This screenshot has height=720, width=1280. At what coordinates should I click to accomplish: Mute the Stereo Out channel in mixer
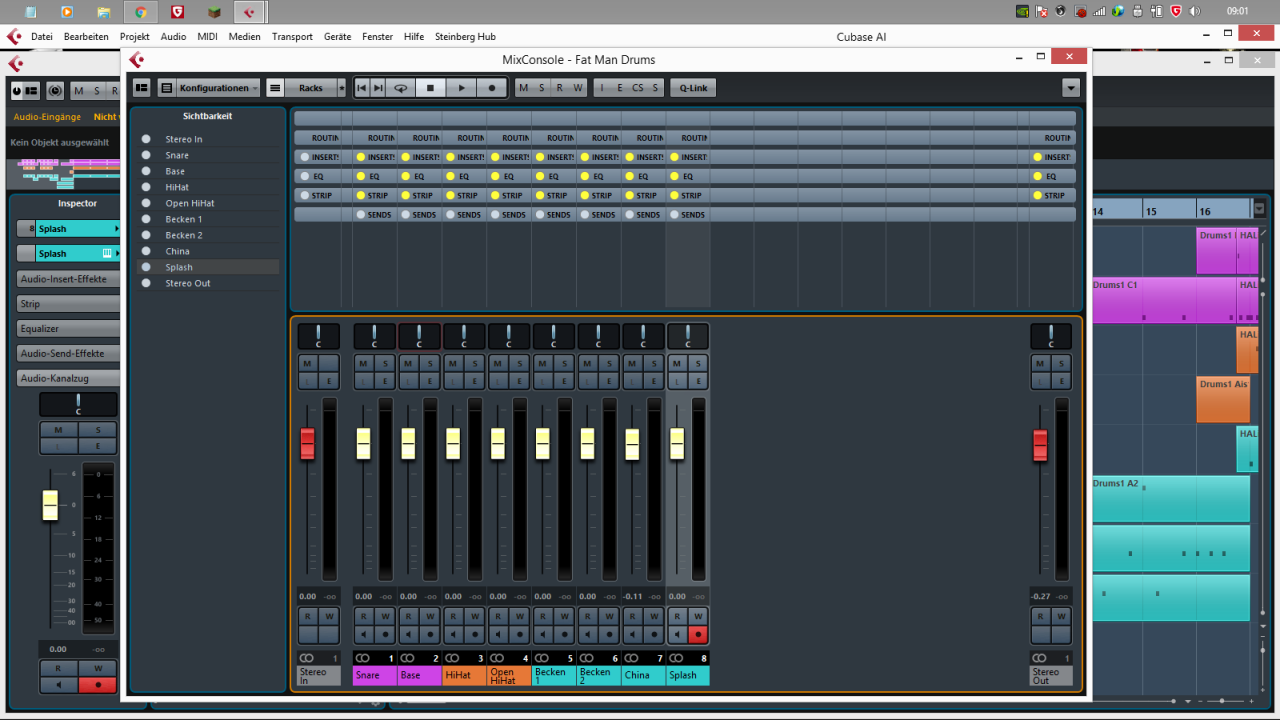1040,364
